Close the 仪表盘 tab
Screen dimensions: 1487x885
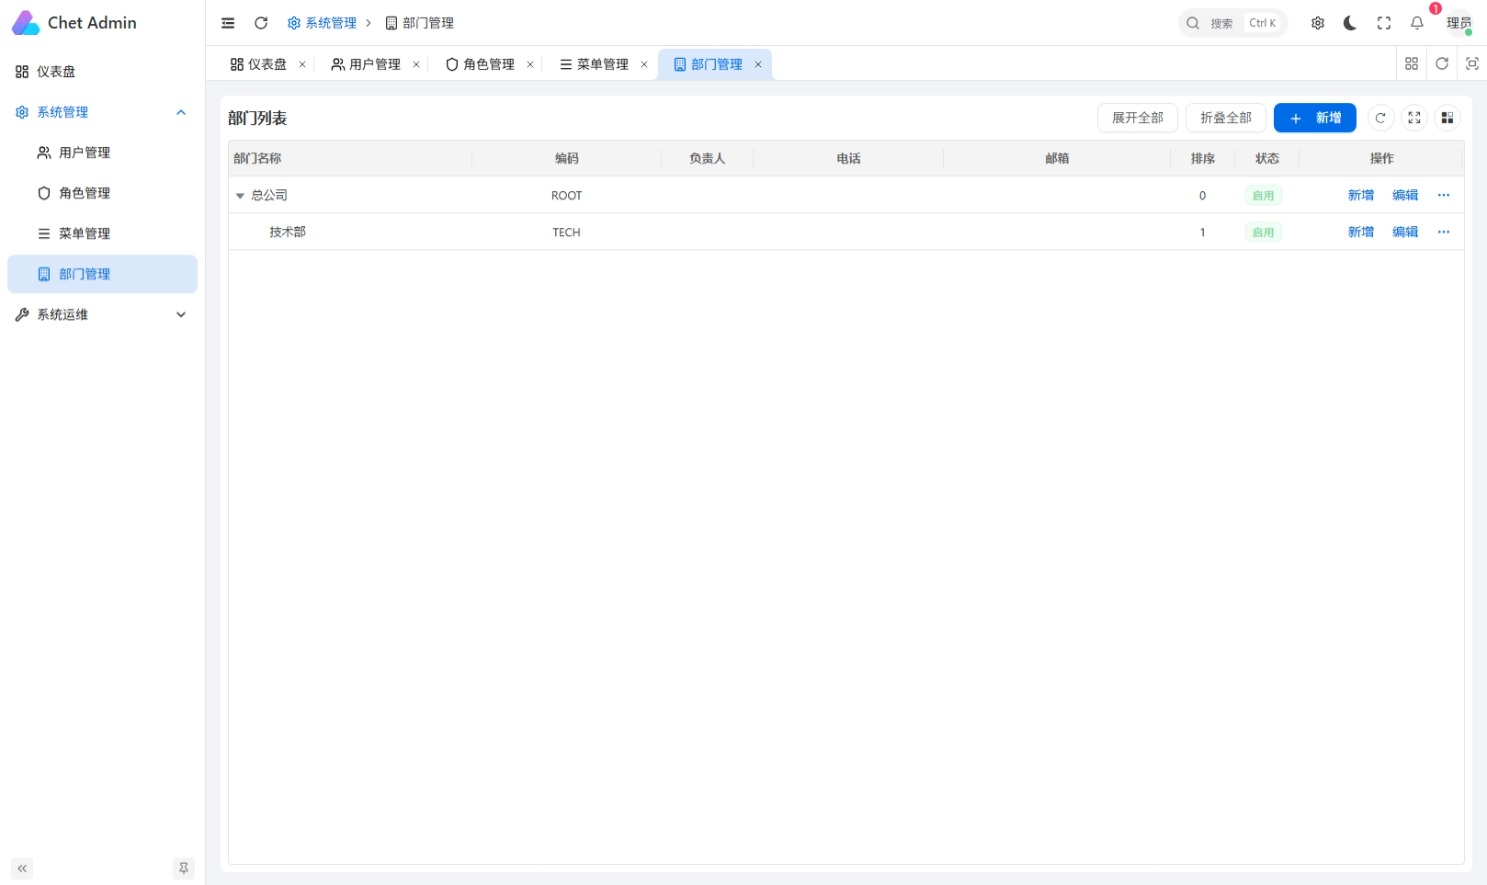(302, 65)
